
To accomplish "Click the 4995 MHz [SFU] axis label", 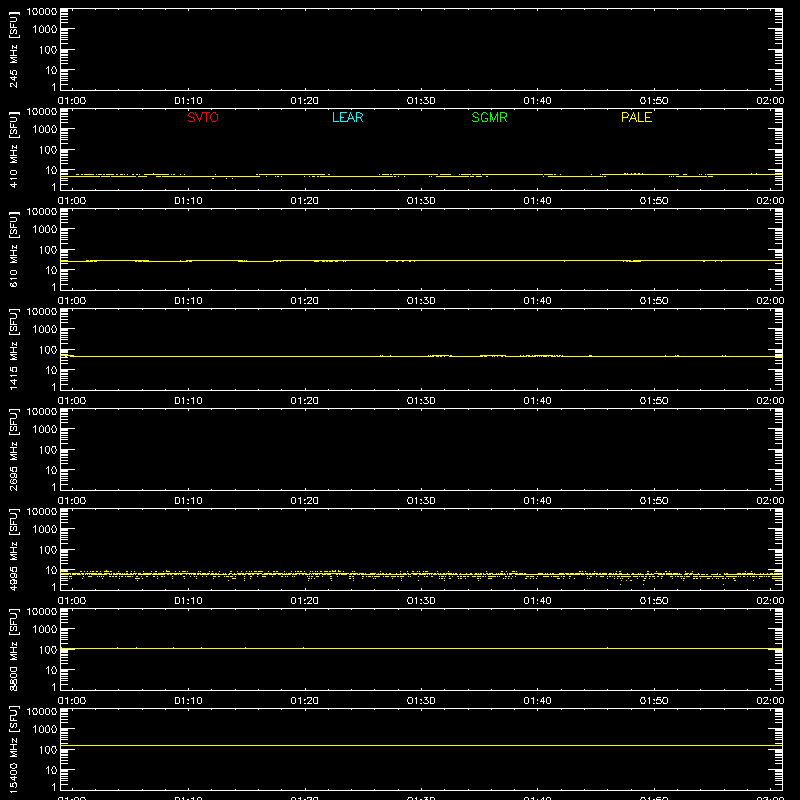I will 13,549.
